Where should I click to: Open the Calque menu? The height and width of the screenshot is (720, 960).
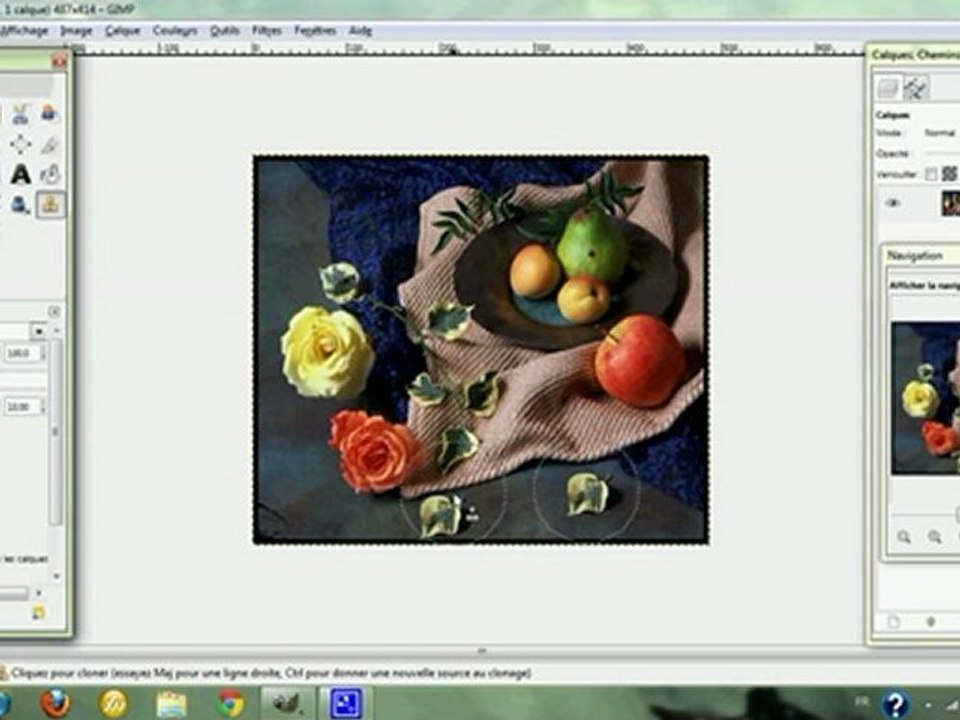(122, 30)
